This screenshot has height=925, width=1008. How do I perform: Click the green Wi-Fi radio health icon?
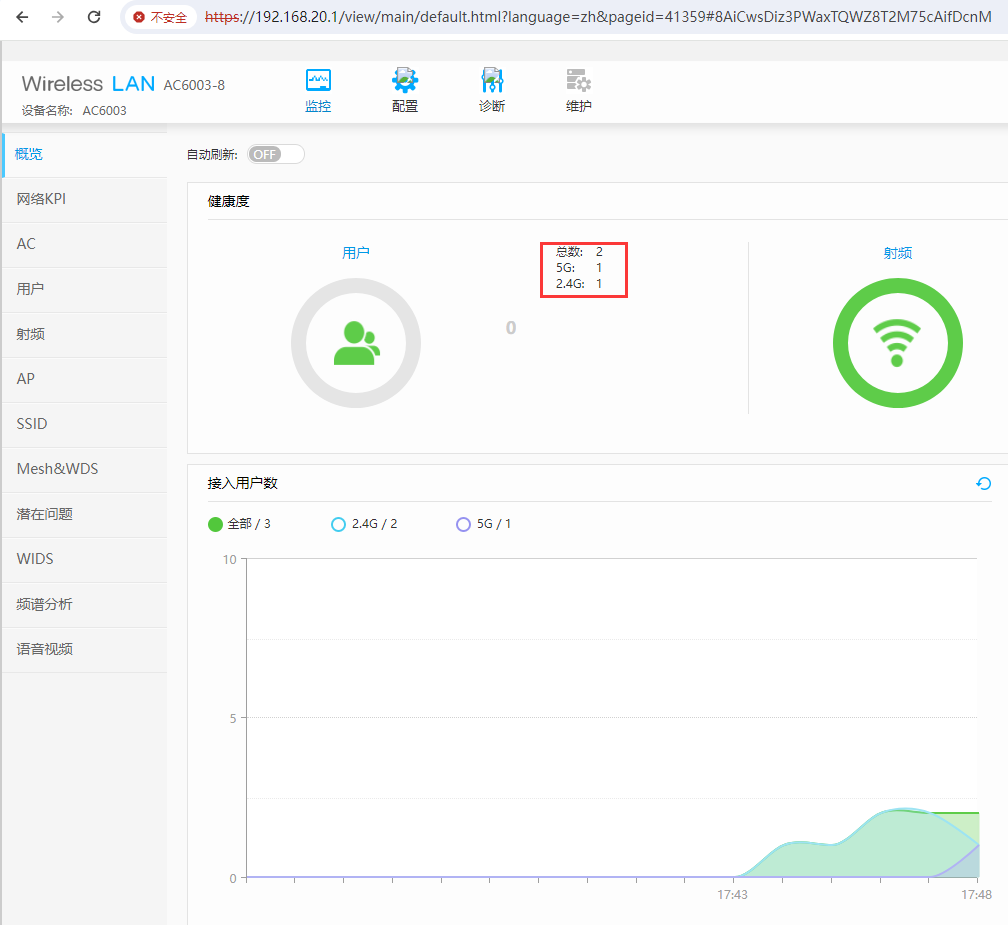click(x=897, y=343)
